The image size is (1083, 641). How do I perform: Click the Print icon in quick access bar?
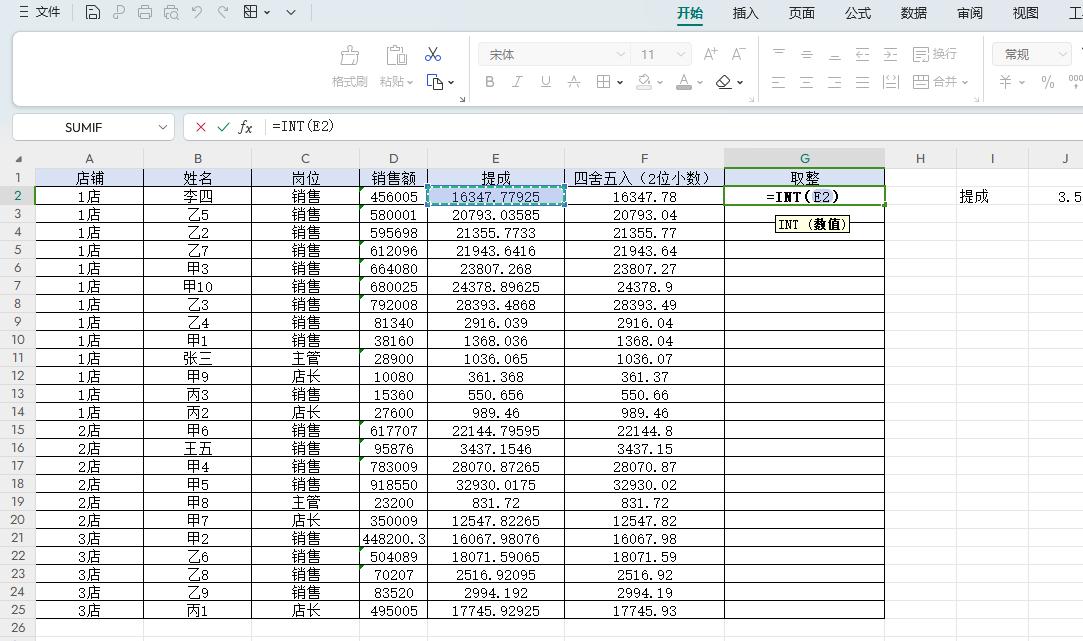pos(144,12)
